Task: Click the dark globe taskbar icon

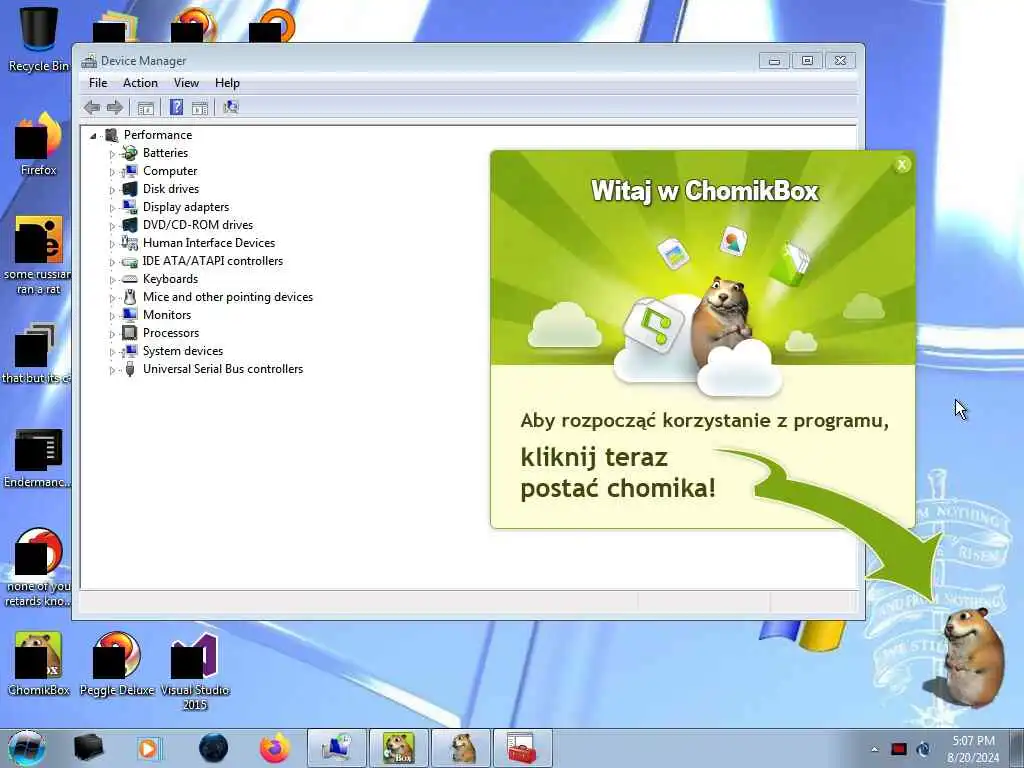Action: pyautogui.click(x=214, y=748)
